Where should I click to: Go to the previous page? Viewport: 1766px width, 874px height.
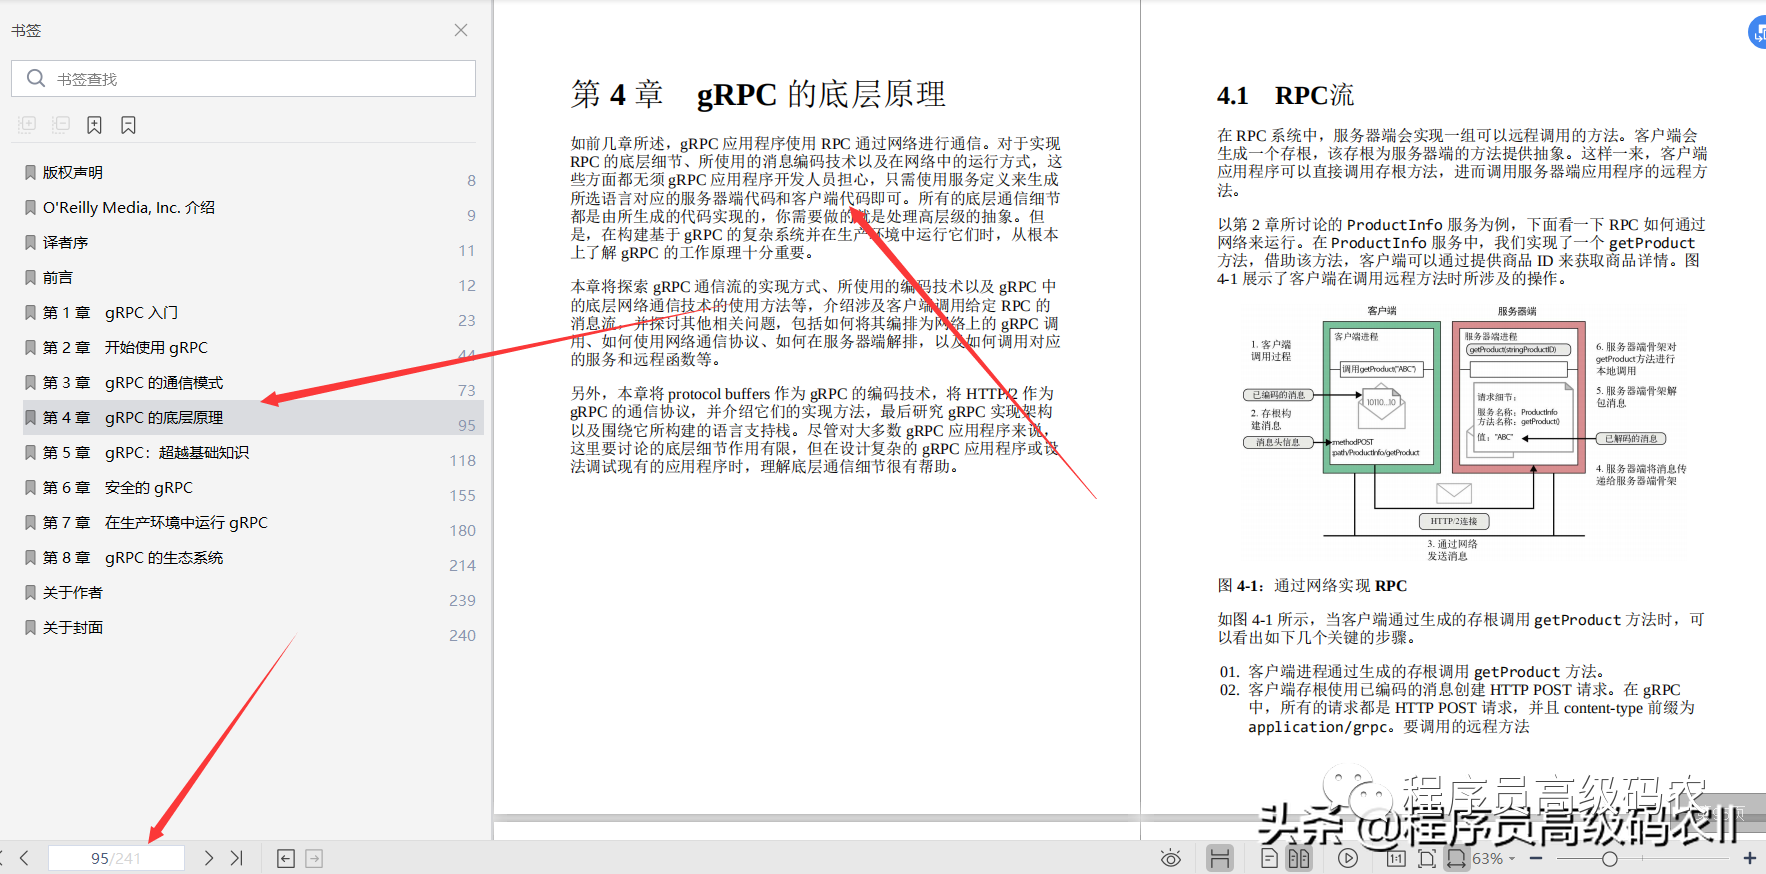(25, 858)
